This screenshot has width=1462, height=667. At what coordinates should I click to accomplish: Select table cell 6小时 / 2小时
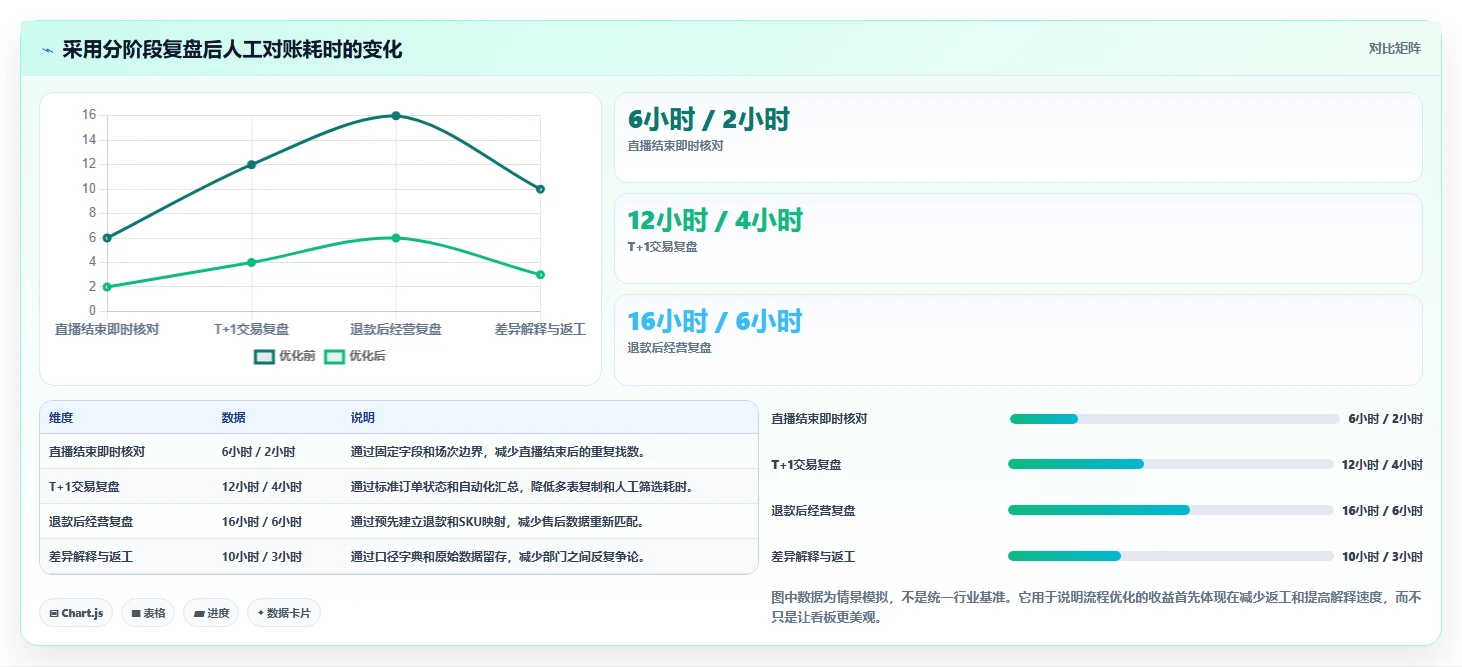pos(259,452)
